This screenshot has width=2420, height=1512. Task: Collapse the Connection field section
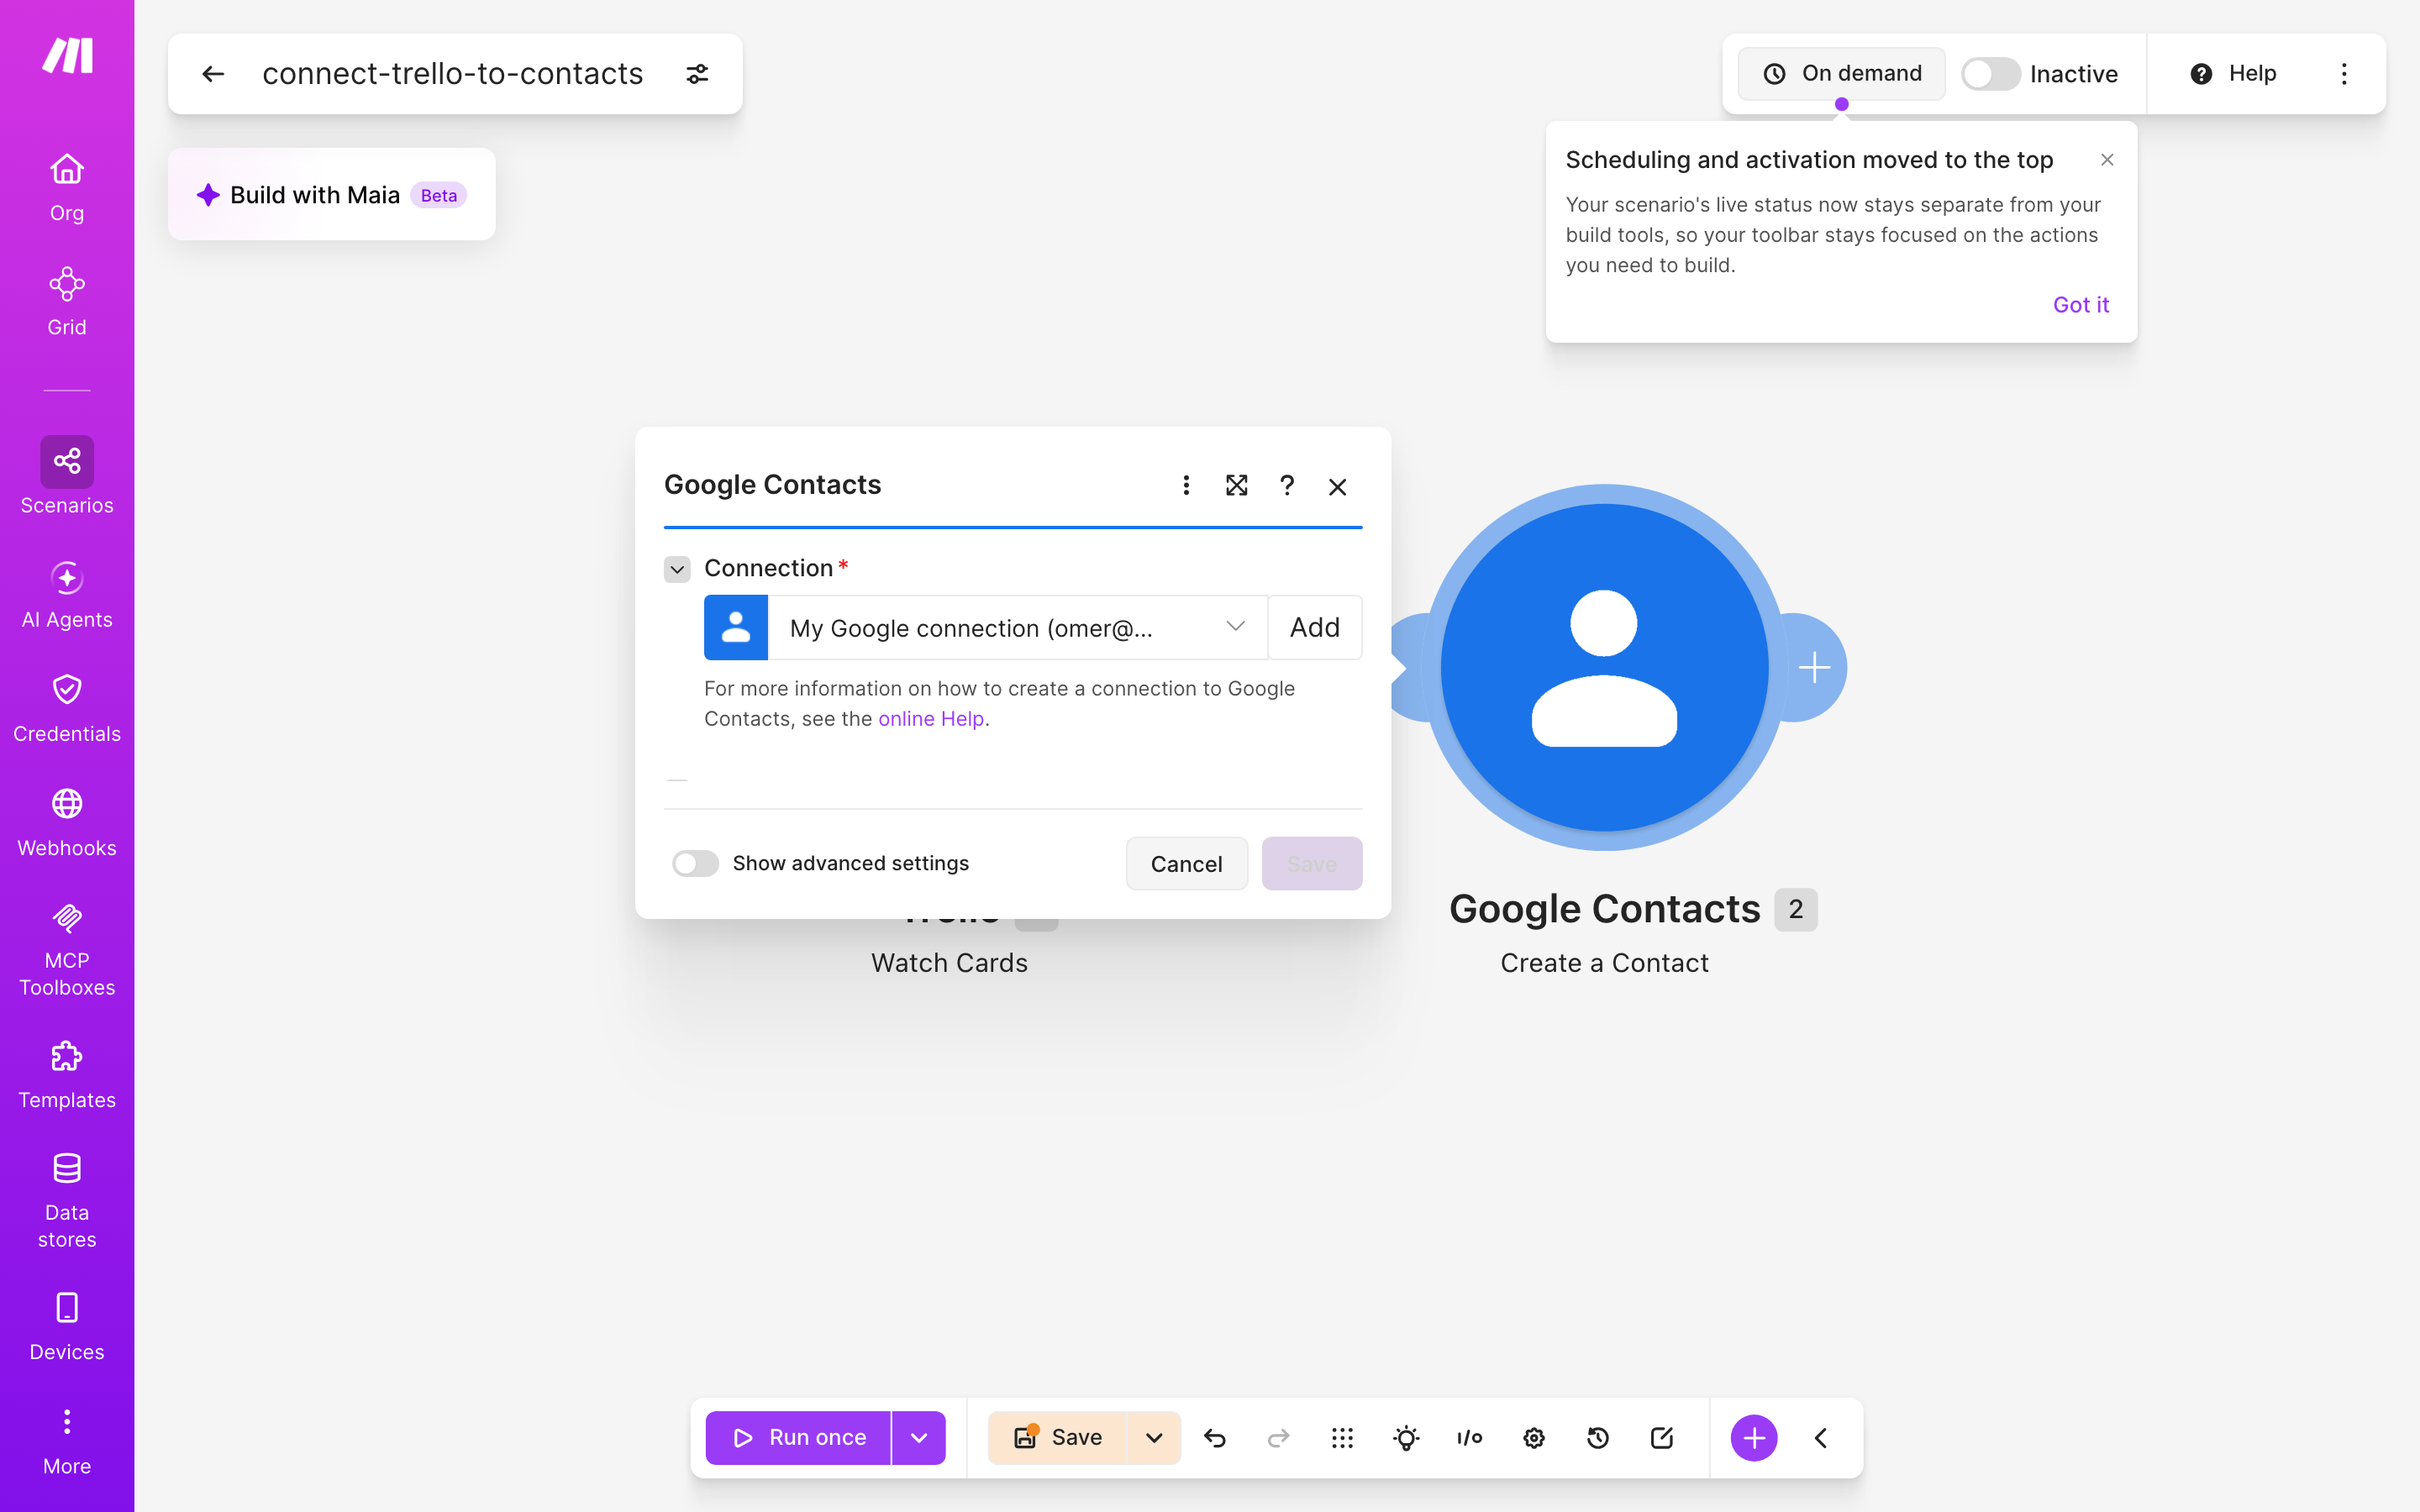(x=677, y=569)
